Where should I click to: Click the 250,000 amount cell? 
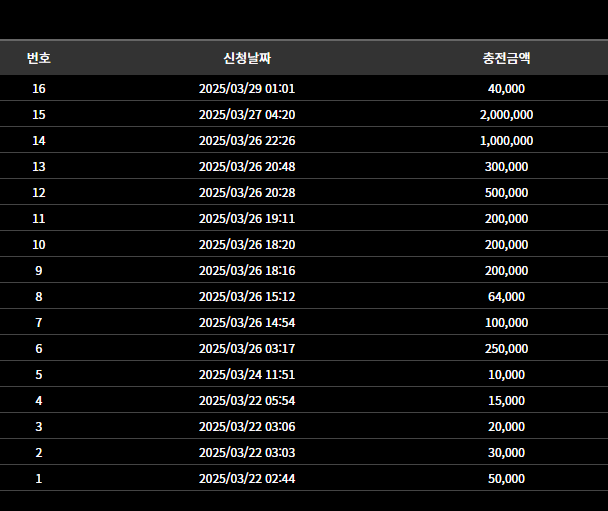506,349
